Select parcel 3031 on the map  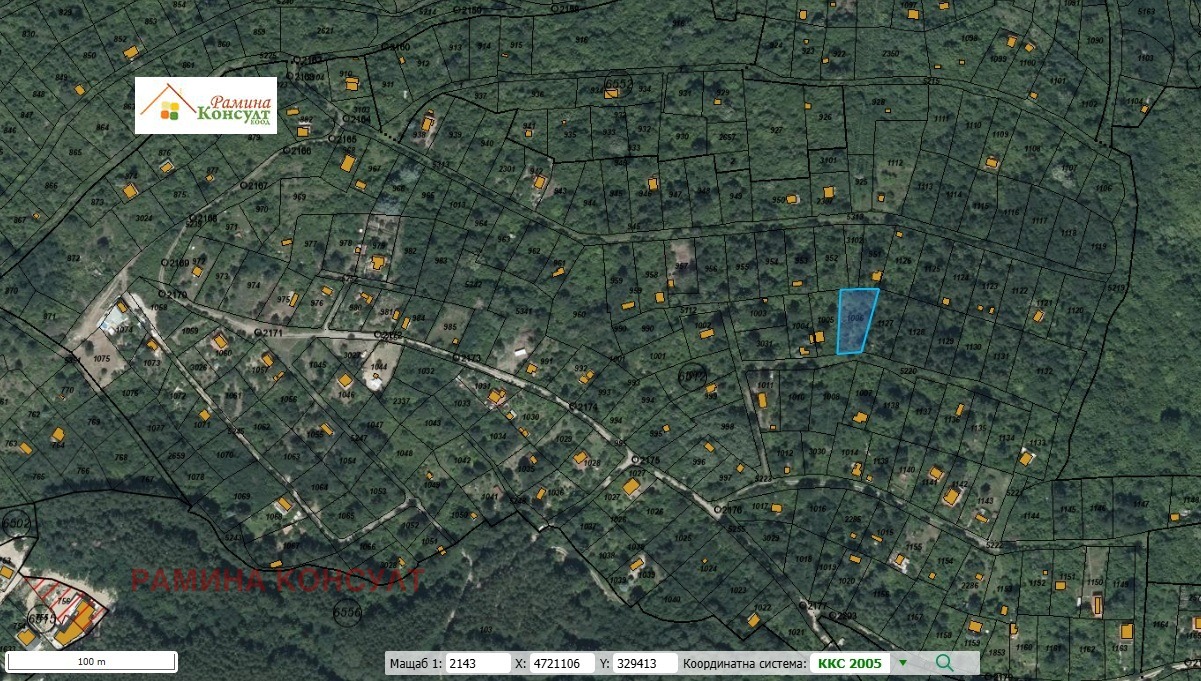(x=765, y=345)
